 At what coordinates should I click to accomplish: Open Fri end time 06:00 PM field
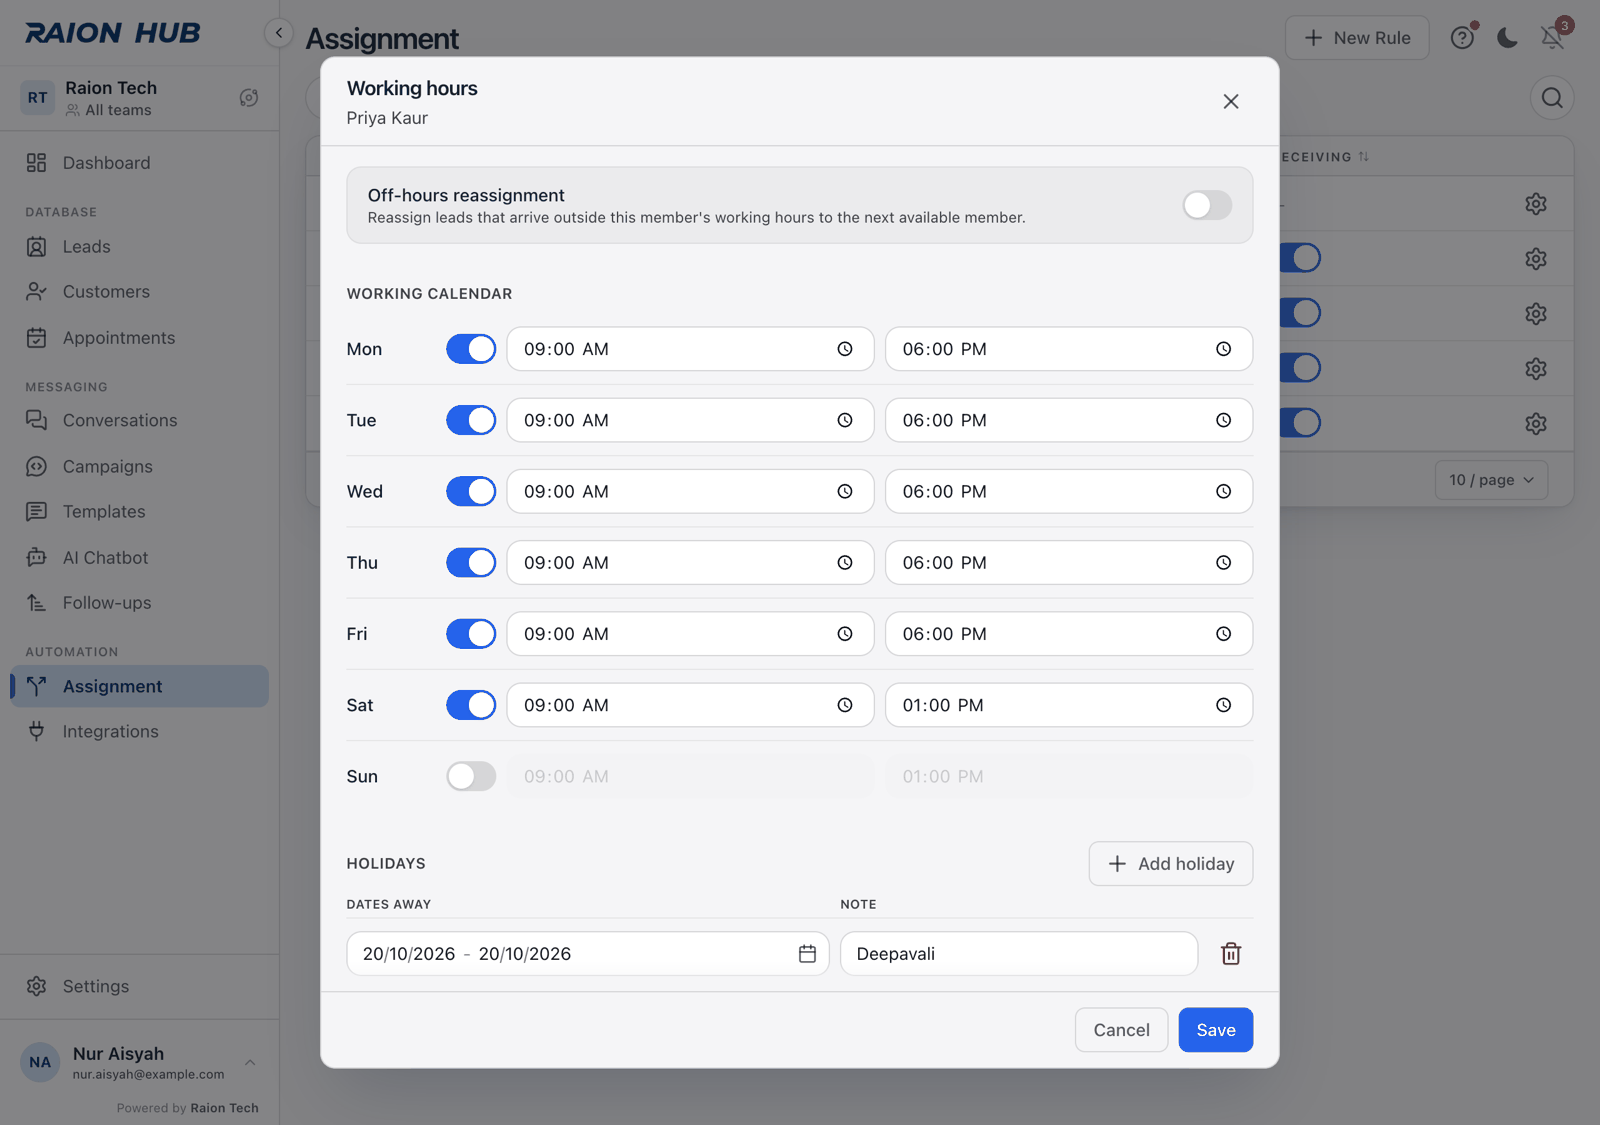pos(1069,634)
